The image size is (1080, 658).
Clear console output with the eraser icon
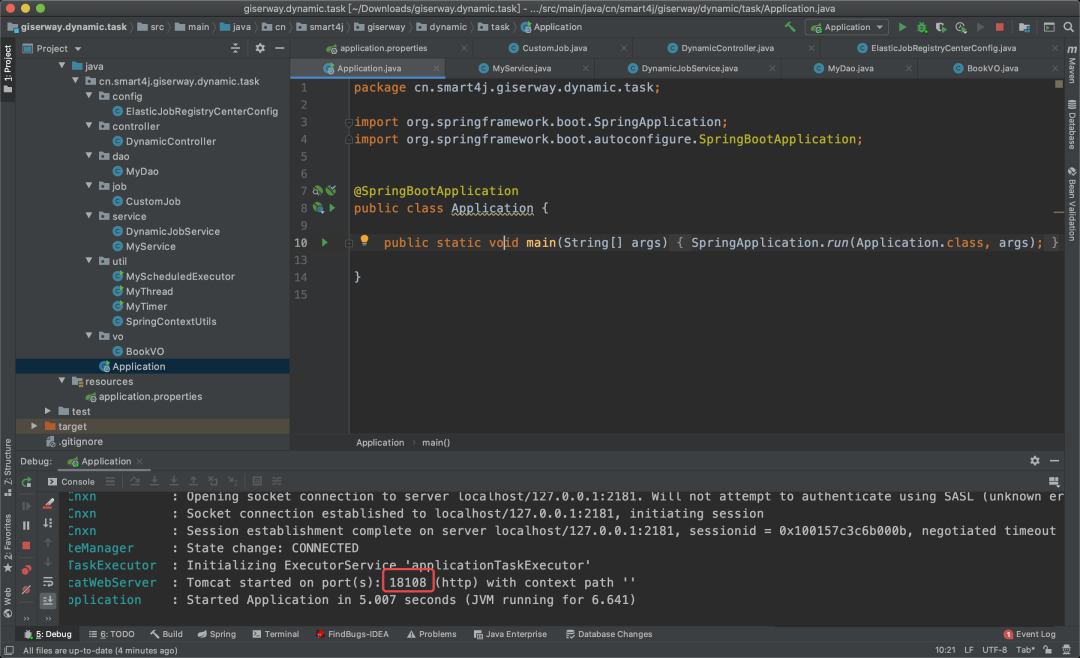click(x=48, y=504)
